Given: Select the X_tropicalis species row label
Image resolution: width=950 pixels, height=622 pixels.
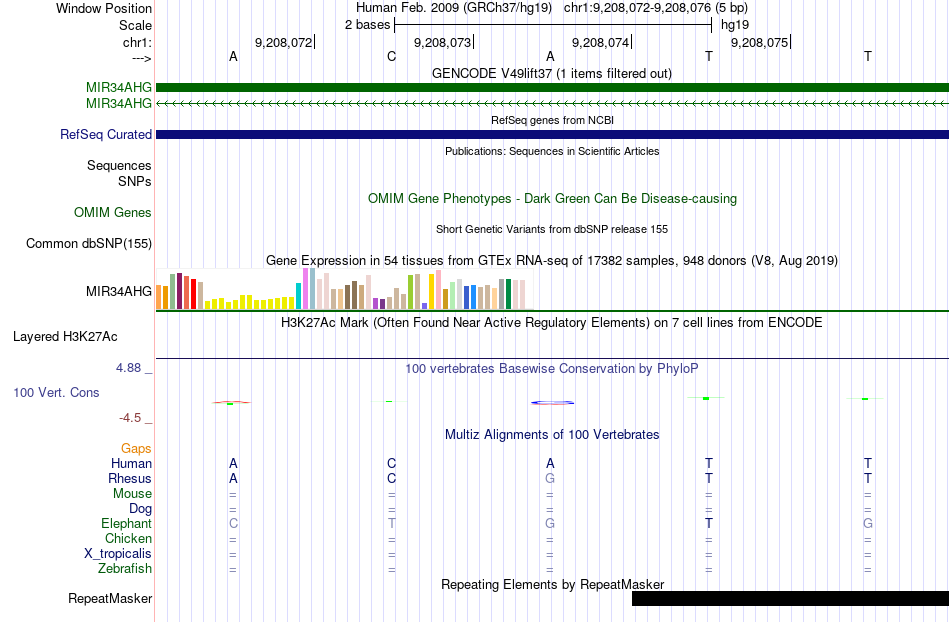Looking at the screenshot, I should (x=118, y=554).
